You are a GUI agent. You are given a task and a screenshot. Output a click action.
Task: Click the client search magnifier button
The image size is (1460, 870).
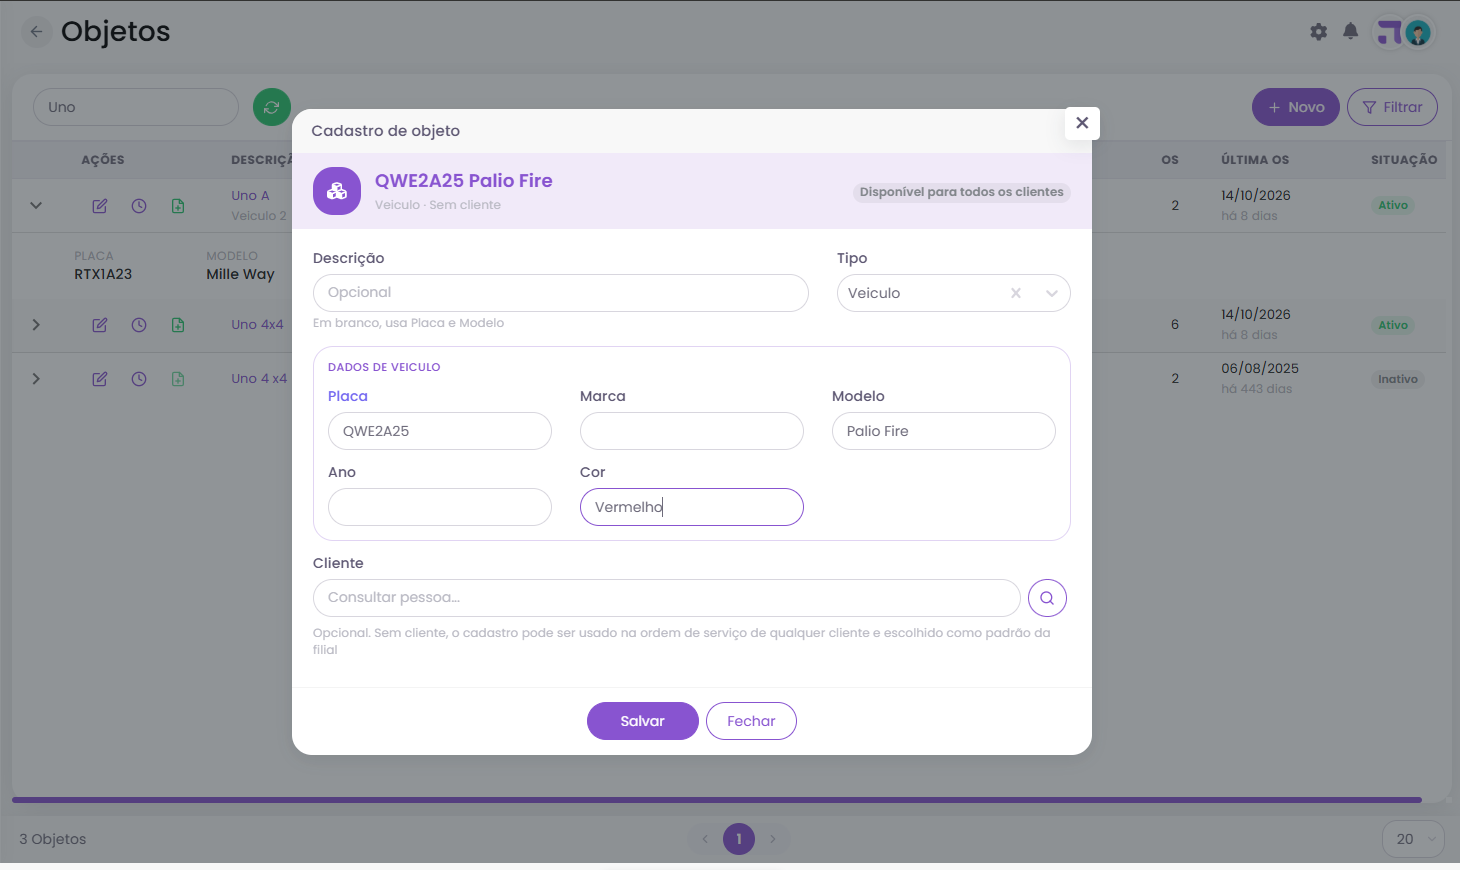click(x=1047, y=598)
